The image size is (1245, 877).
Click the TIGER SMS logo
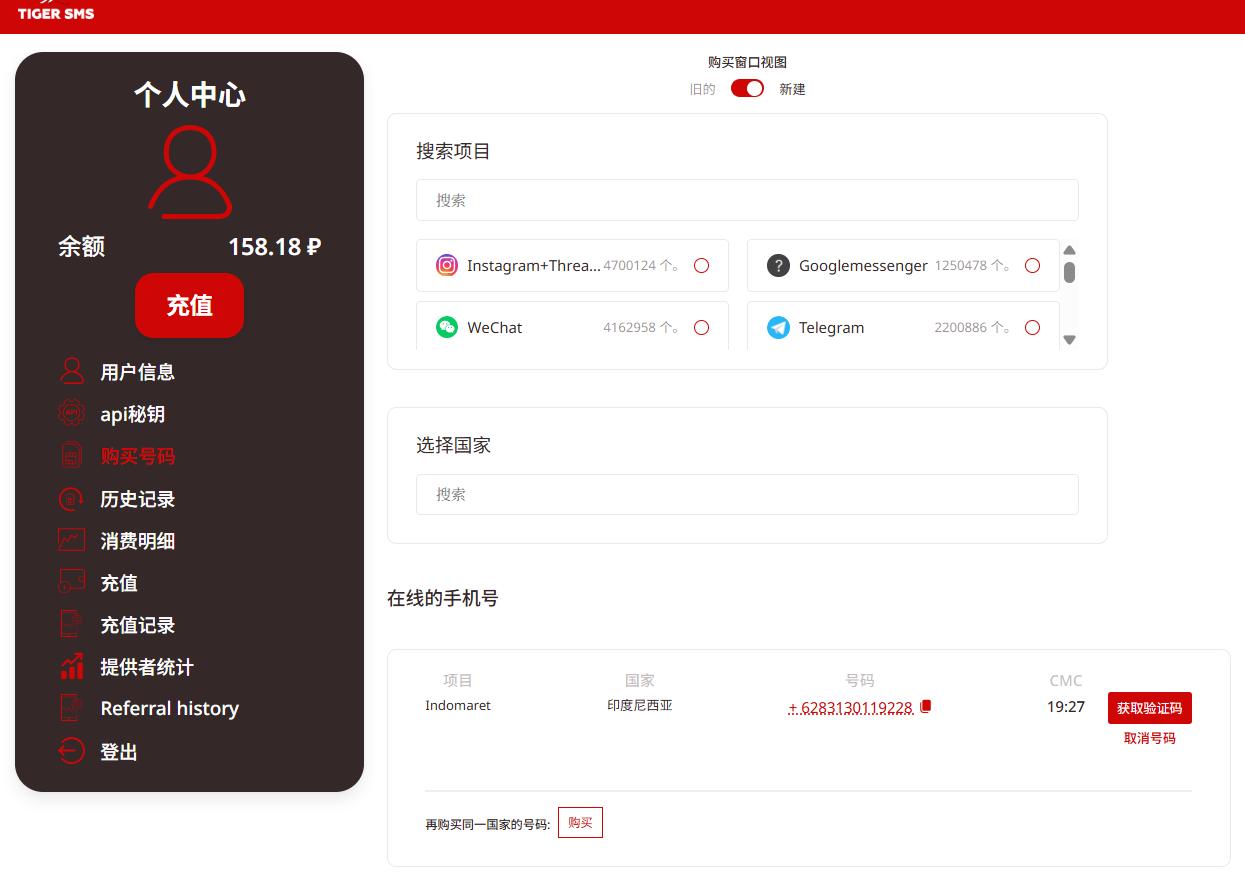click(56, 12)
